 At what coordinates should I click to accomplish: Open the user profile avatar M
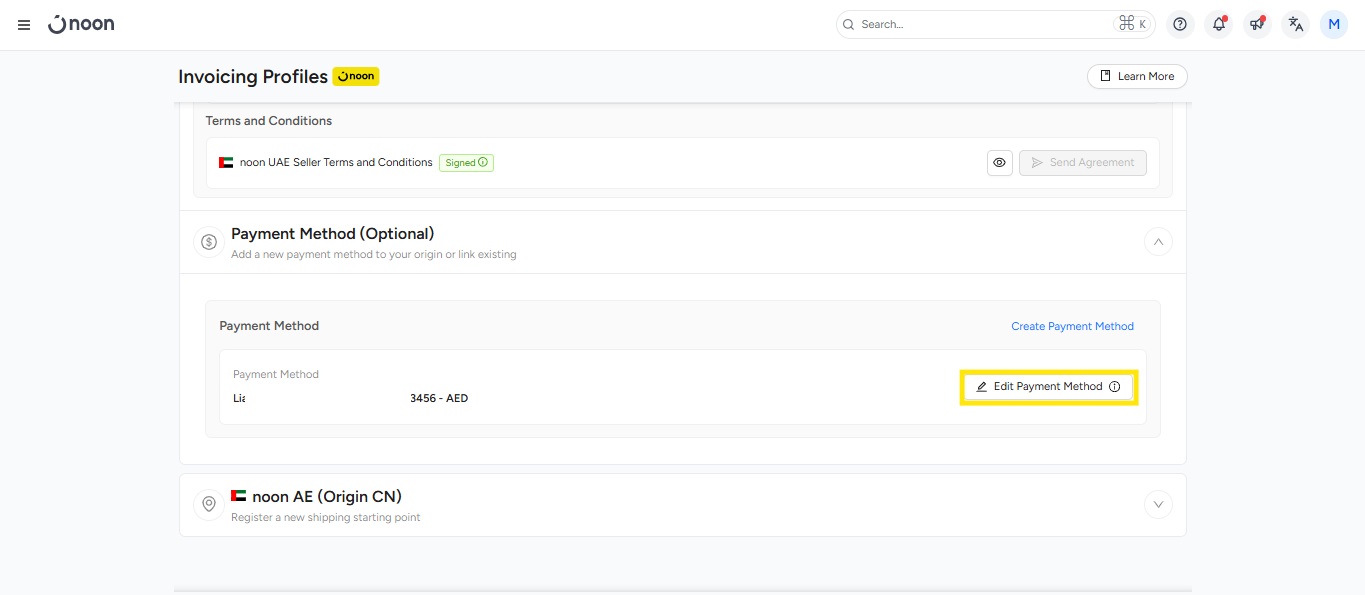[x=1334, y=25]
